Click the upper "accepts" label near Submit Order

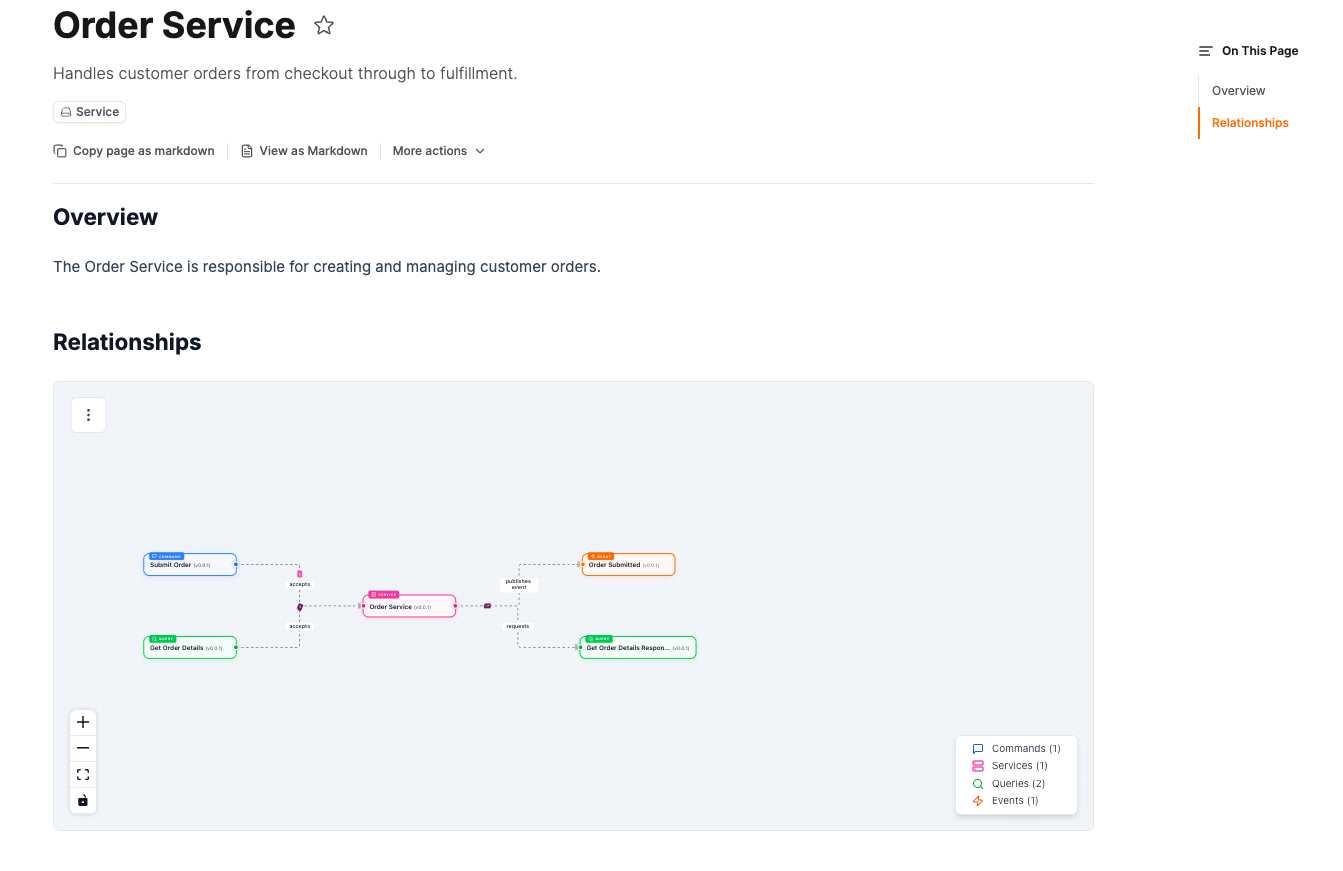pos(300,584)
